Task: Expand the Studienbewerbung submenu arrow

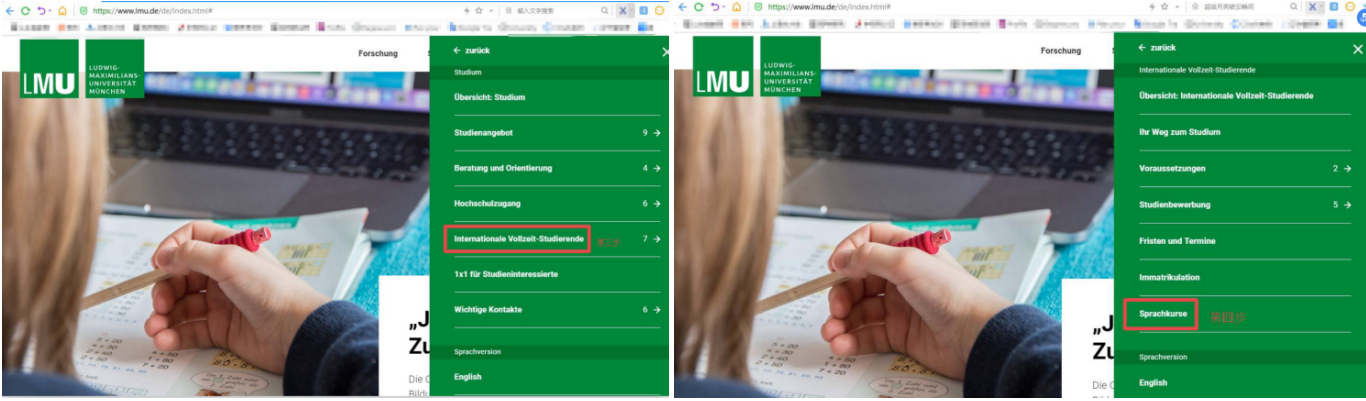Action: tap(1346, 205)
